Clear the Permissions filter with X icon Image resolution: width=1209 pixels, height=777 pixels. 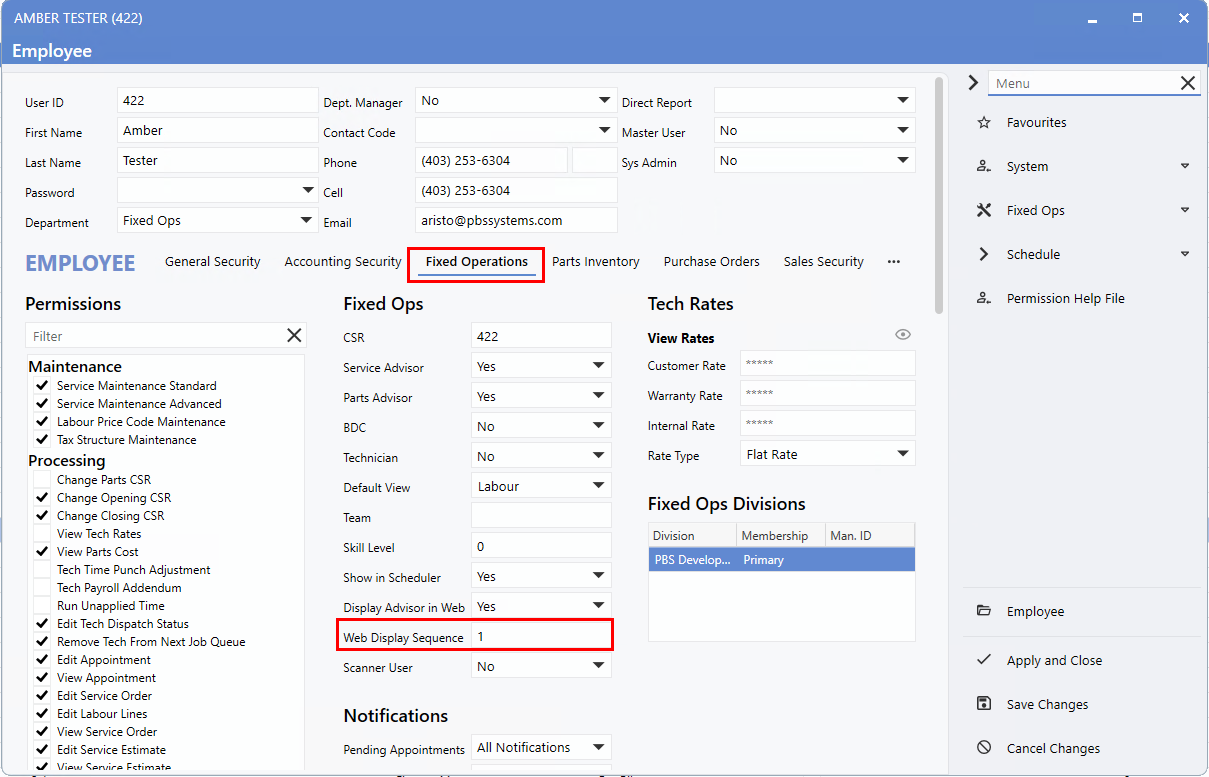point(294,336)
